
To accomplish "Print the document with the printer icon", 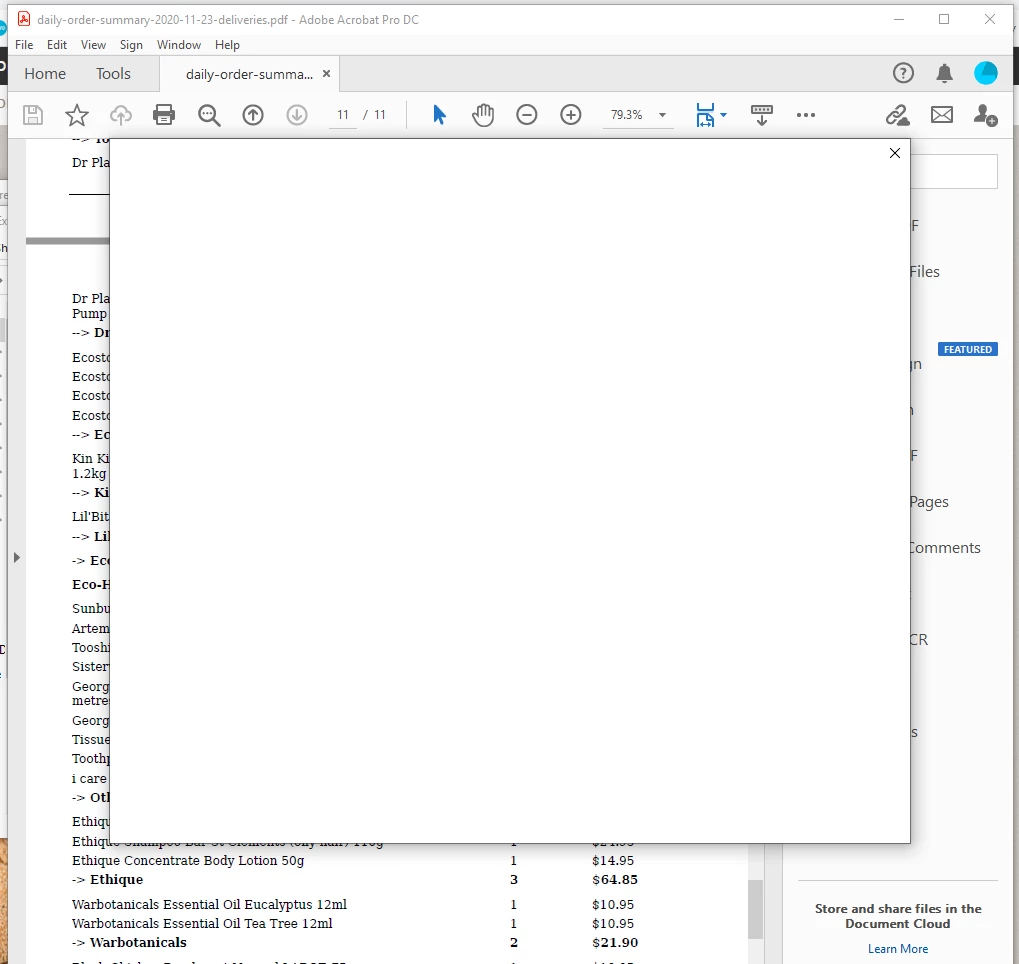I will coord(164,115).
